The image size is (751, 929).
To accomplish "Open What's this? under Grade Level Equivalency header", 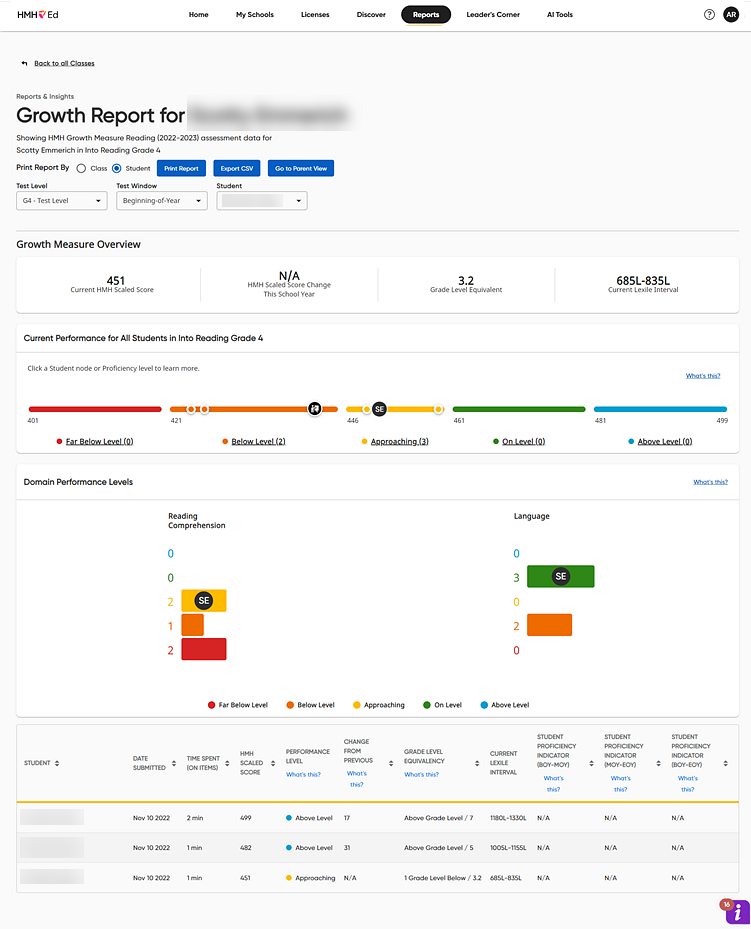I will click(422, 774).
